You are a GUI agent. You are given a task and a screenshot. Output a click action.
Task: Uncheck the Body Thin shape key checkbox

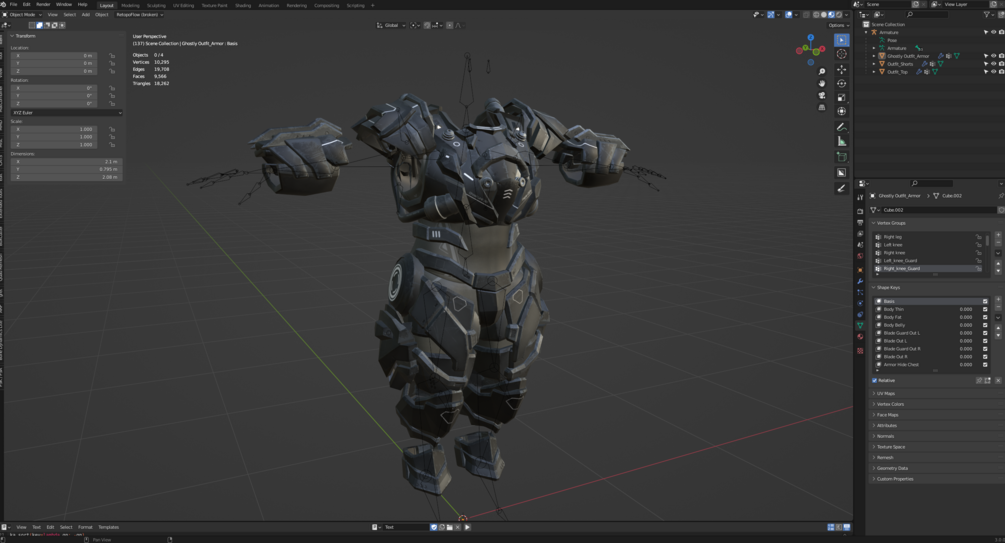coord(985,309)
